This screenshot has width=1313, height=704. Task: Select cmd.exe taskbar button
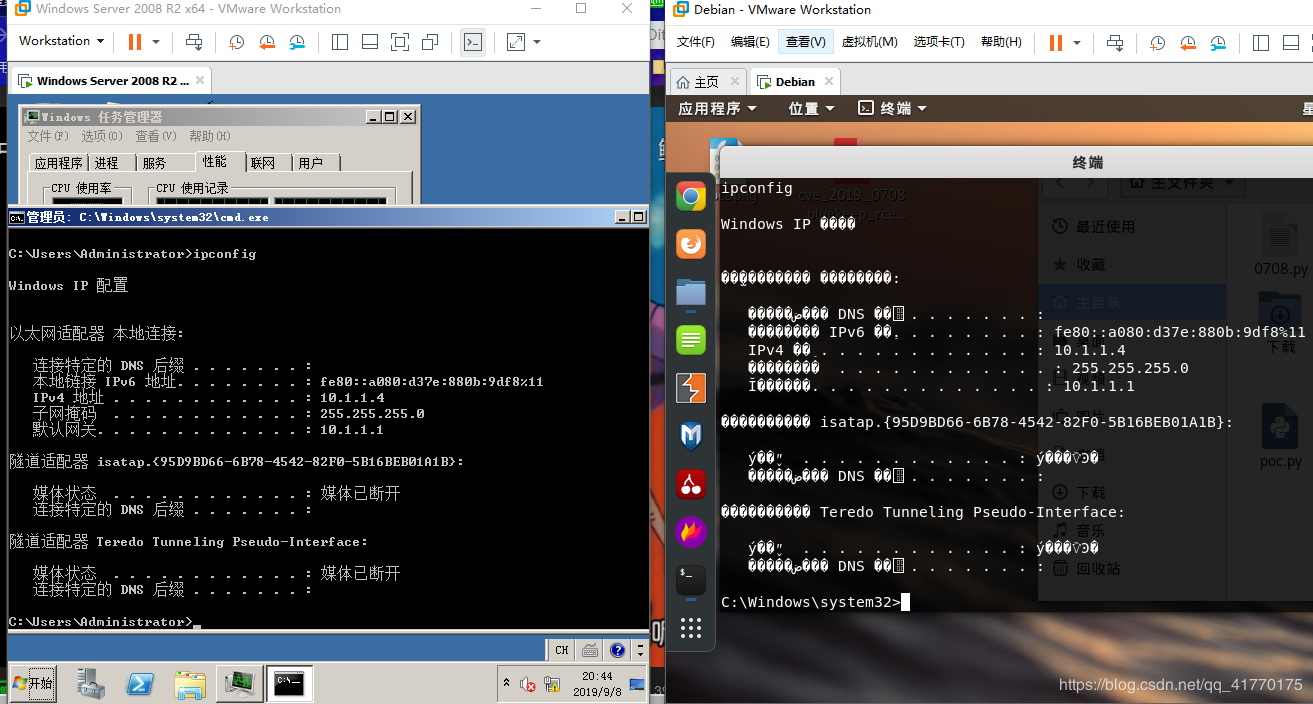[x=290, y=683]
